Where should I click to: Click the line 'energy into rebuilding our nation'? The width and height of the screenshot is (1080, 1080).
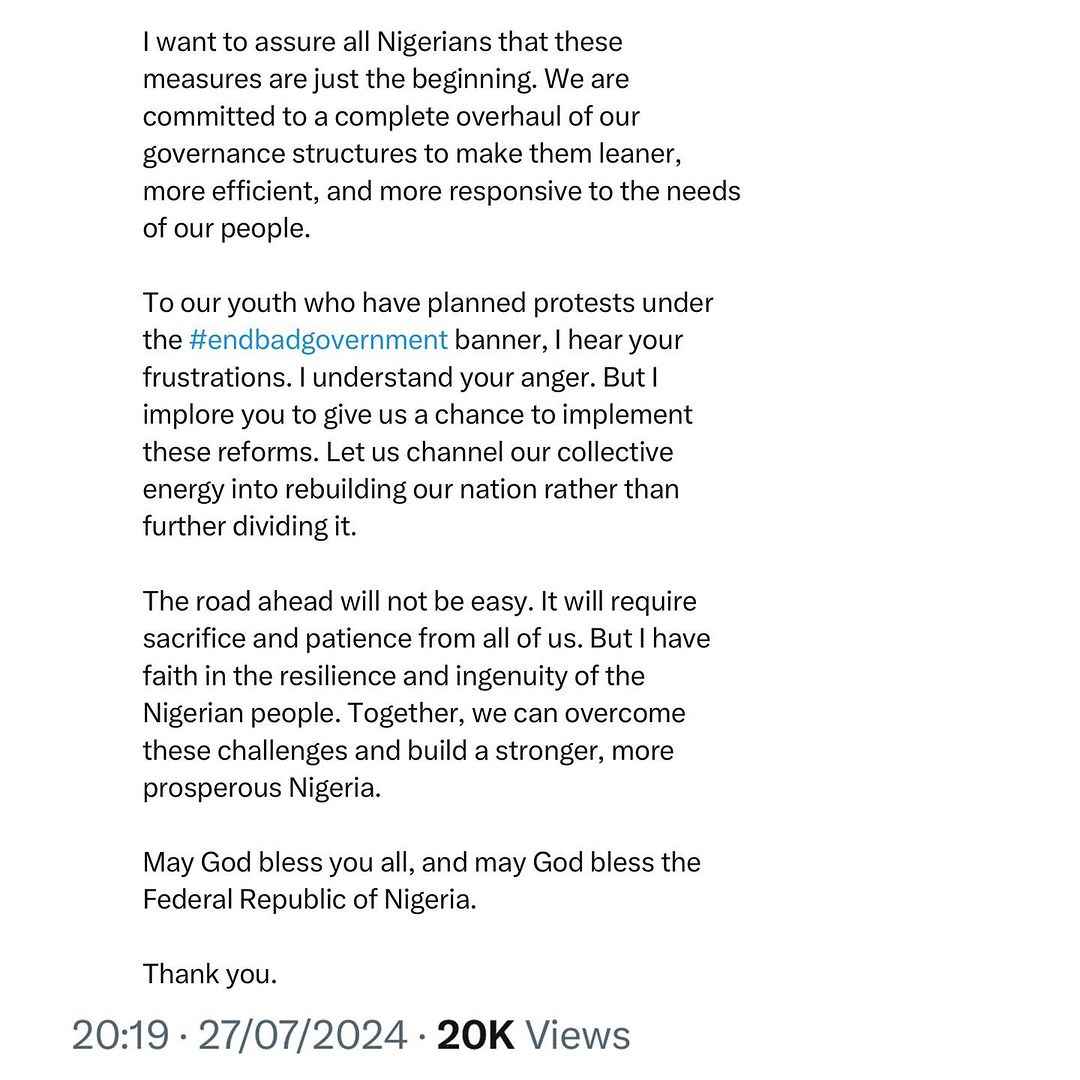[411, 490]
